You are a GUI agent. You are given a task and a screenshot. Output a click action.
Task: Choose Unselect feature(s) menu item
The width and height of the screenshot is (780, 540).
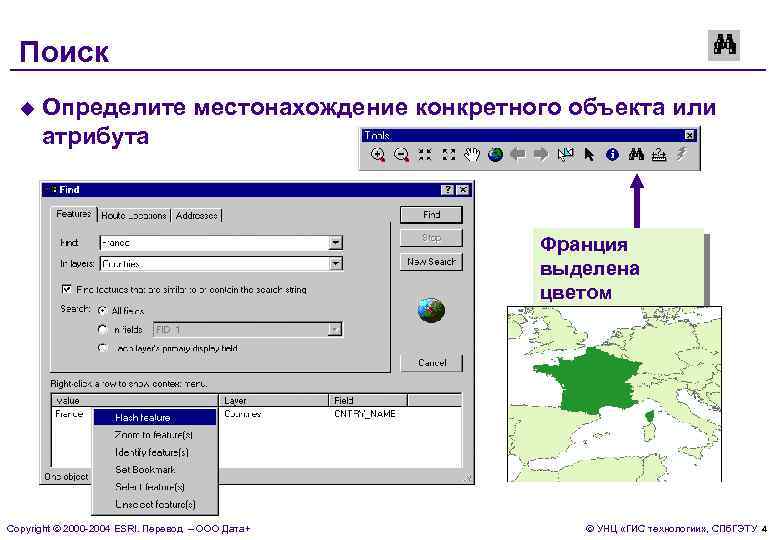click(x=155, y=504)
